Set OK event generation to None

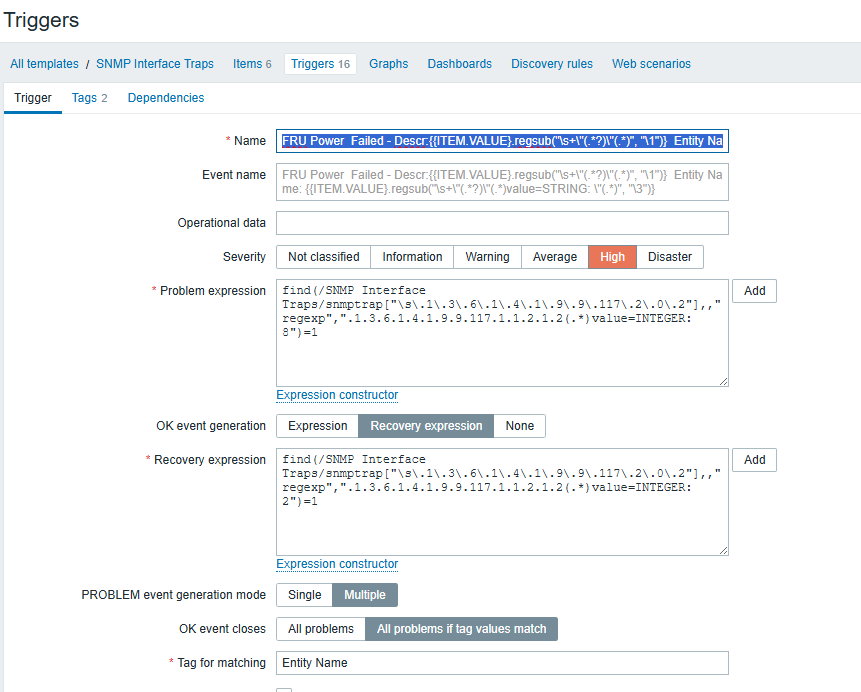click(x=519, y=426)
